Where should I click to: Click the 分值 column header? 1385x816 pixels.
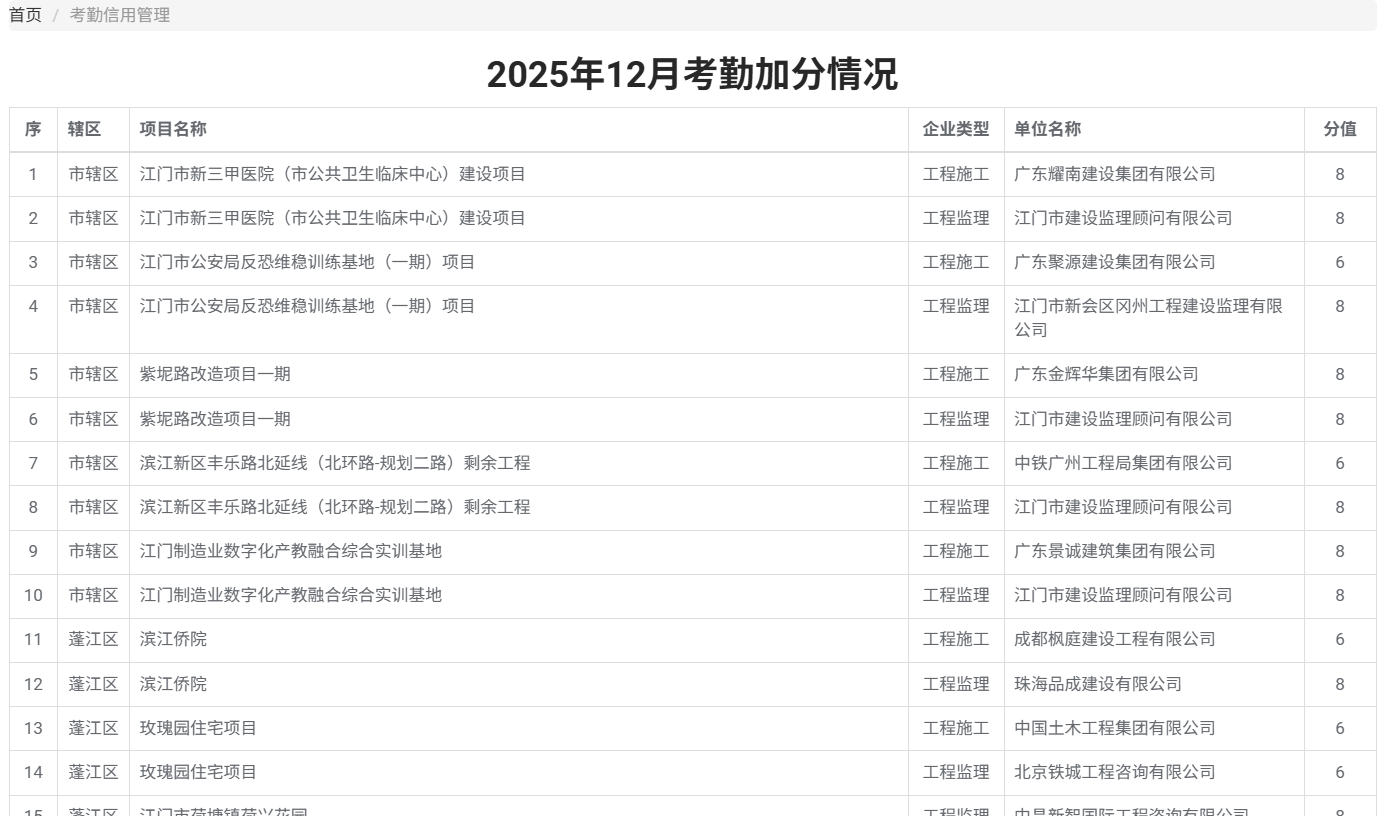(x=1339, y=129)
